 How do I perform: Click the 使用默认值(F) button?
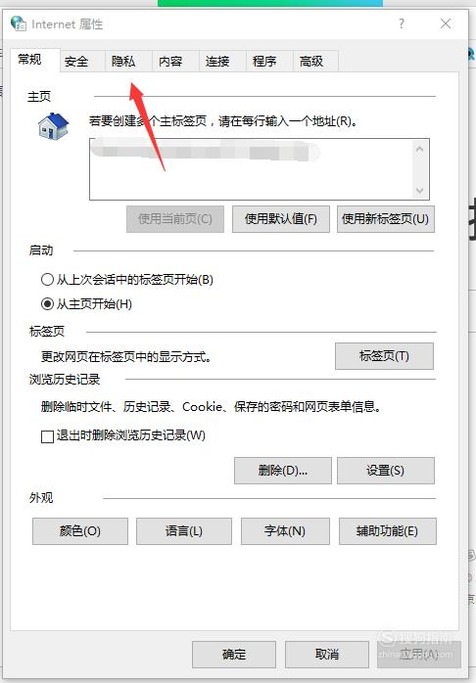[281, 219]
